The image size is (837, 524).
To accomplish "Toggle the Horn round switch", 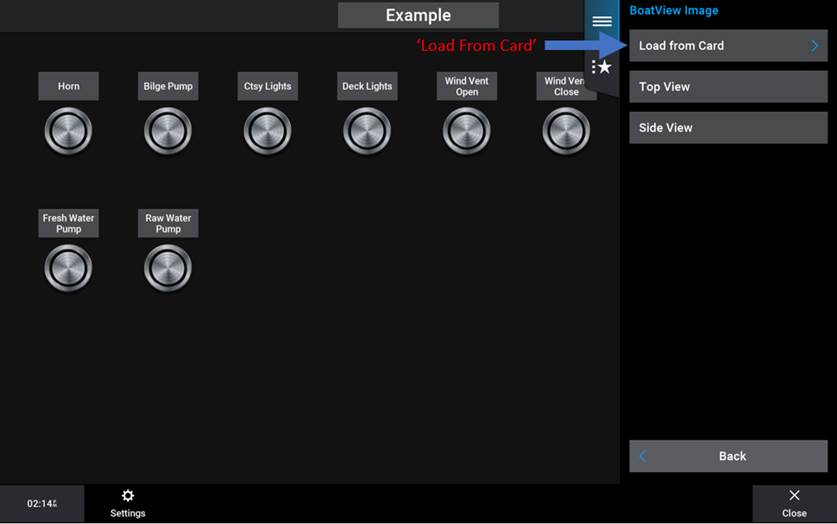I will tap(68, 131).
